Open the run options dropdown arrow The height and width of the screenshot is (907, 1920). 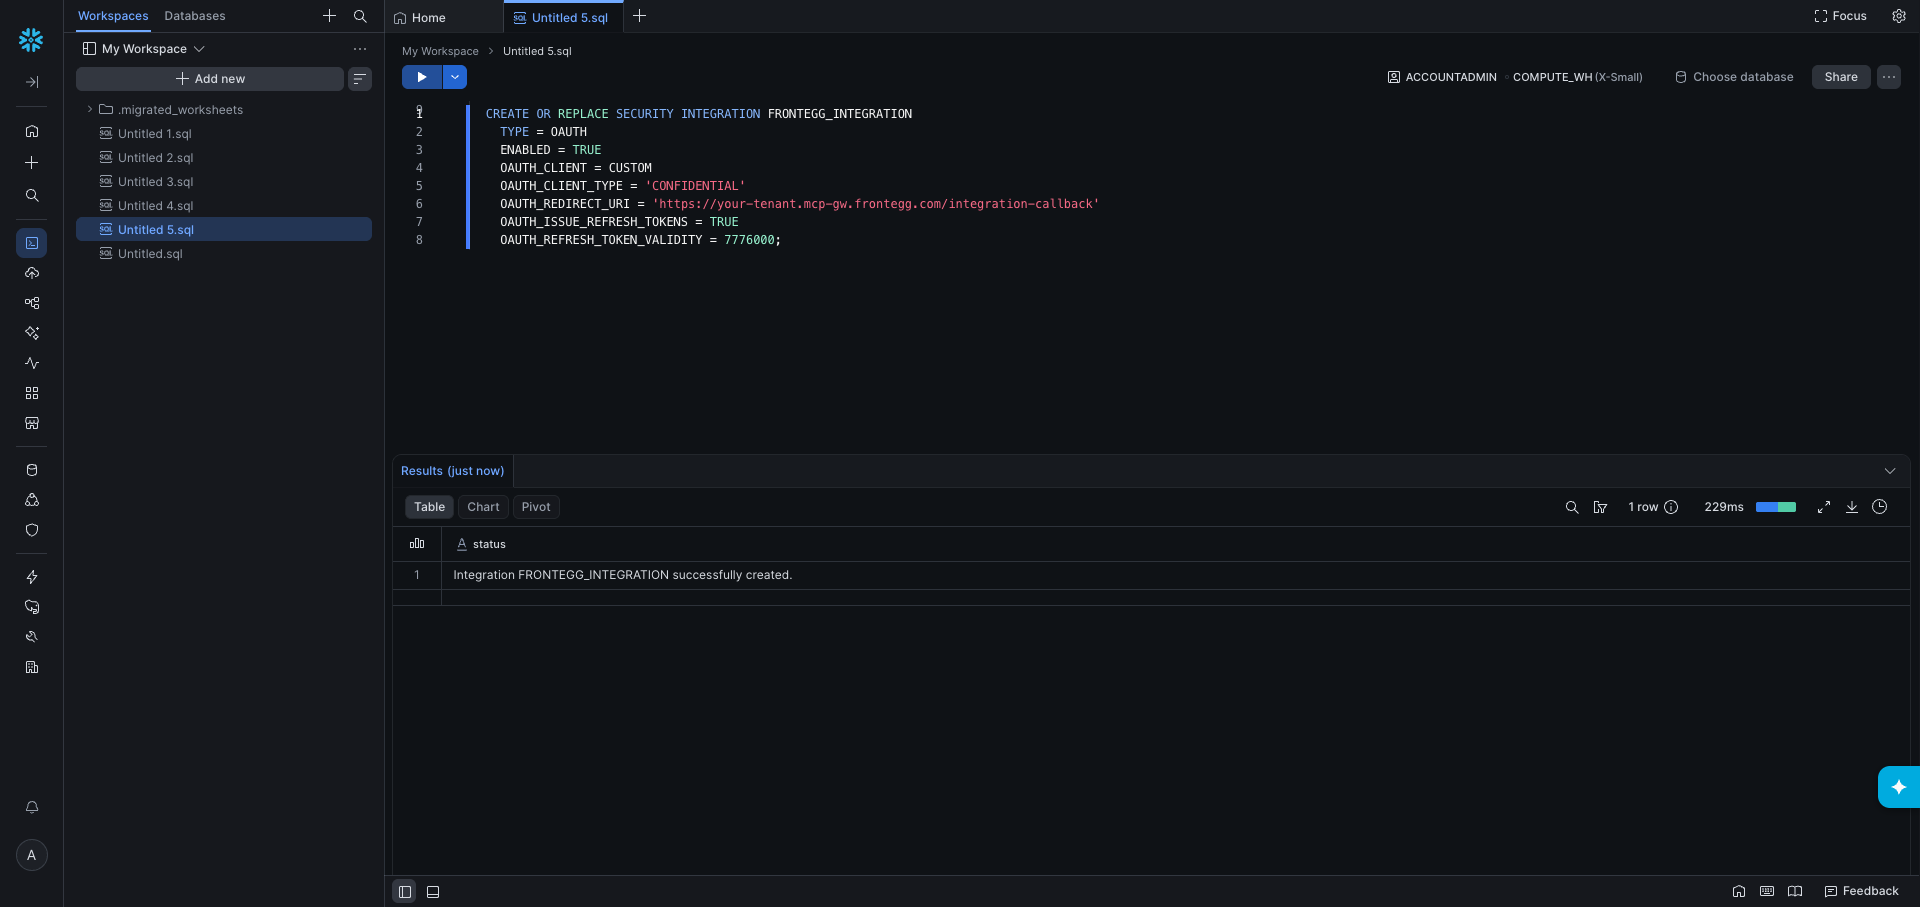tap(455, 77)
